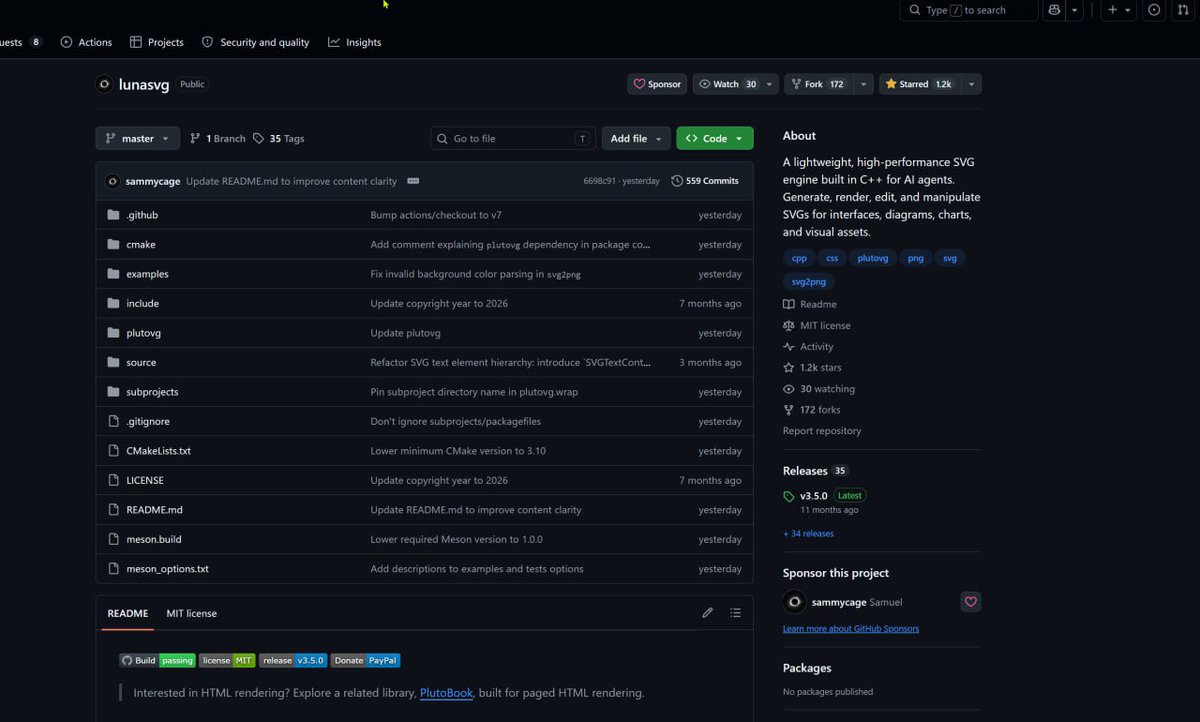This screenshot has height=722, width=1200.
Task: Focus the 'Type / to search' box
Action: pyautogui.click(x=969, y=10)
